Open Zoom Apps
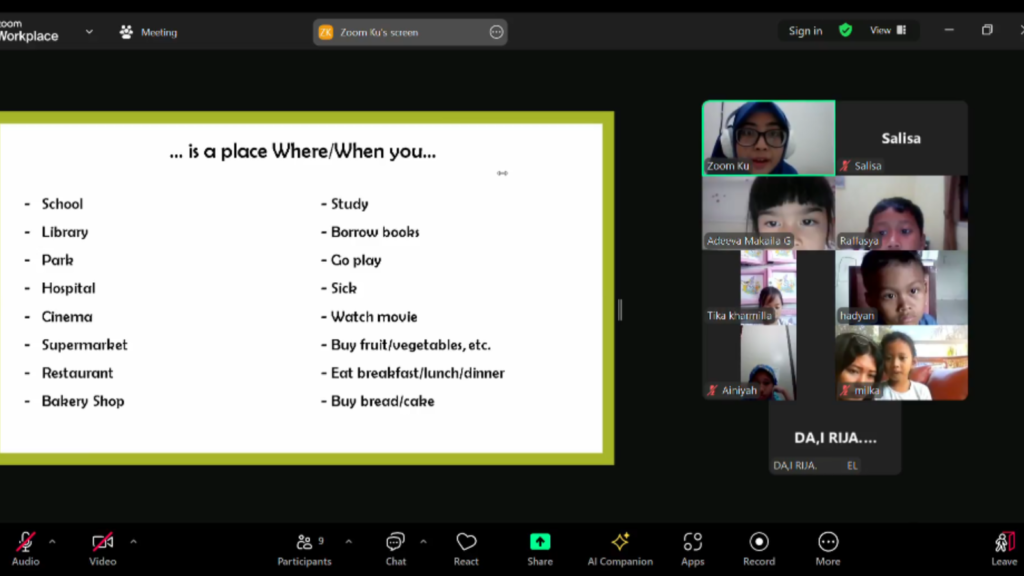1024x576 pixels. click(x=692, y=548)
